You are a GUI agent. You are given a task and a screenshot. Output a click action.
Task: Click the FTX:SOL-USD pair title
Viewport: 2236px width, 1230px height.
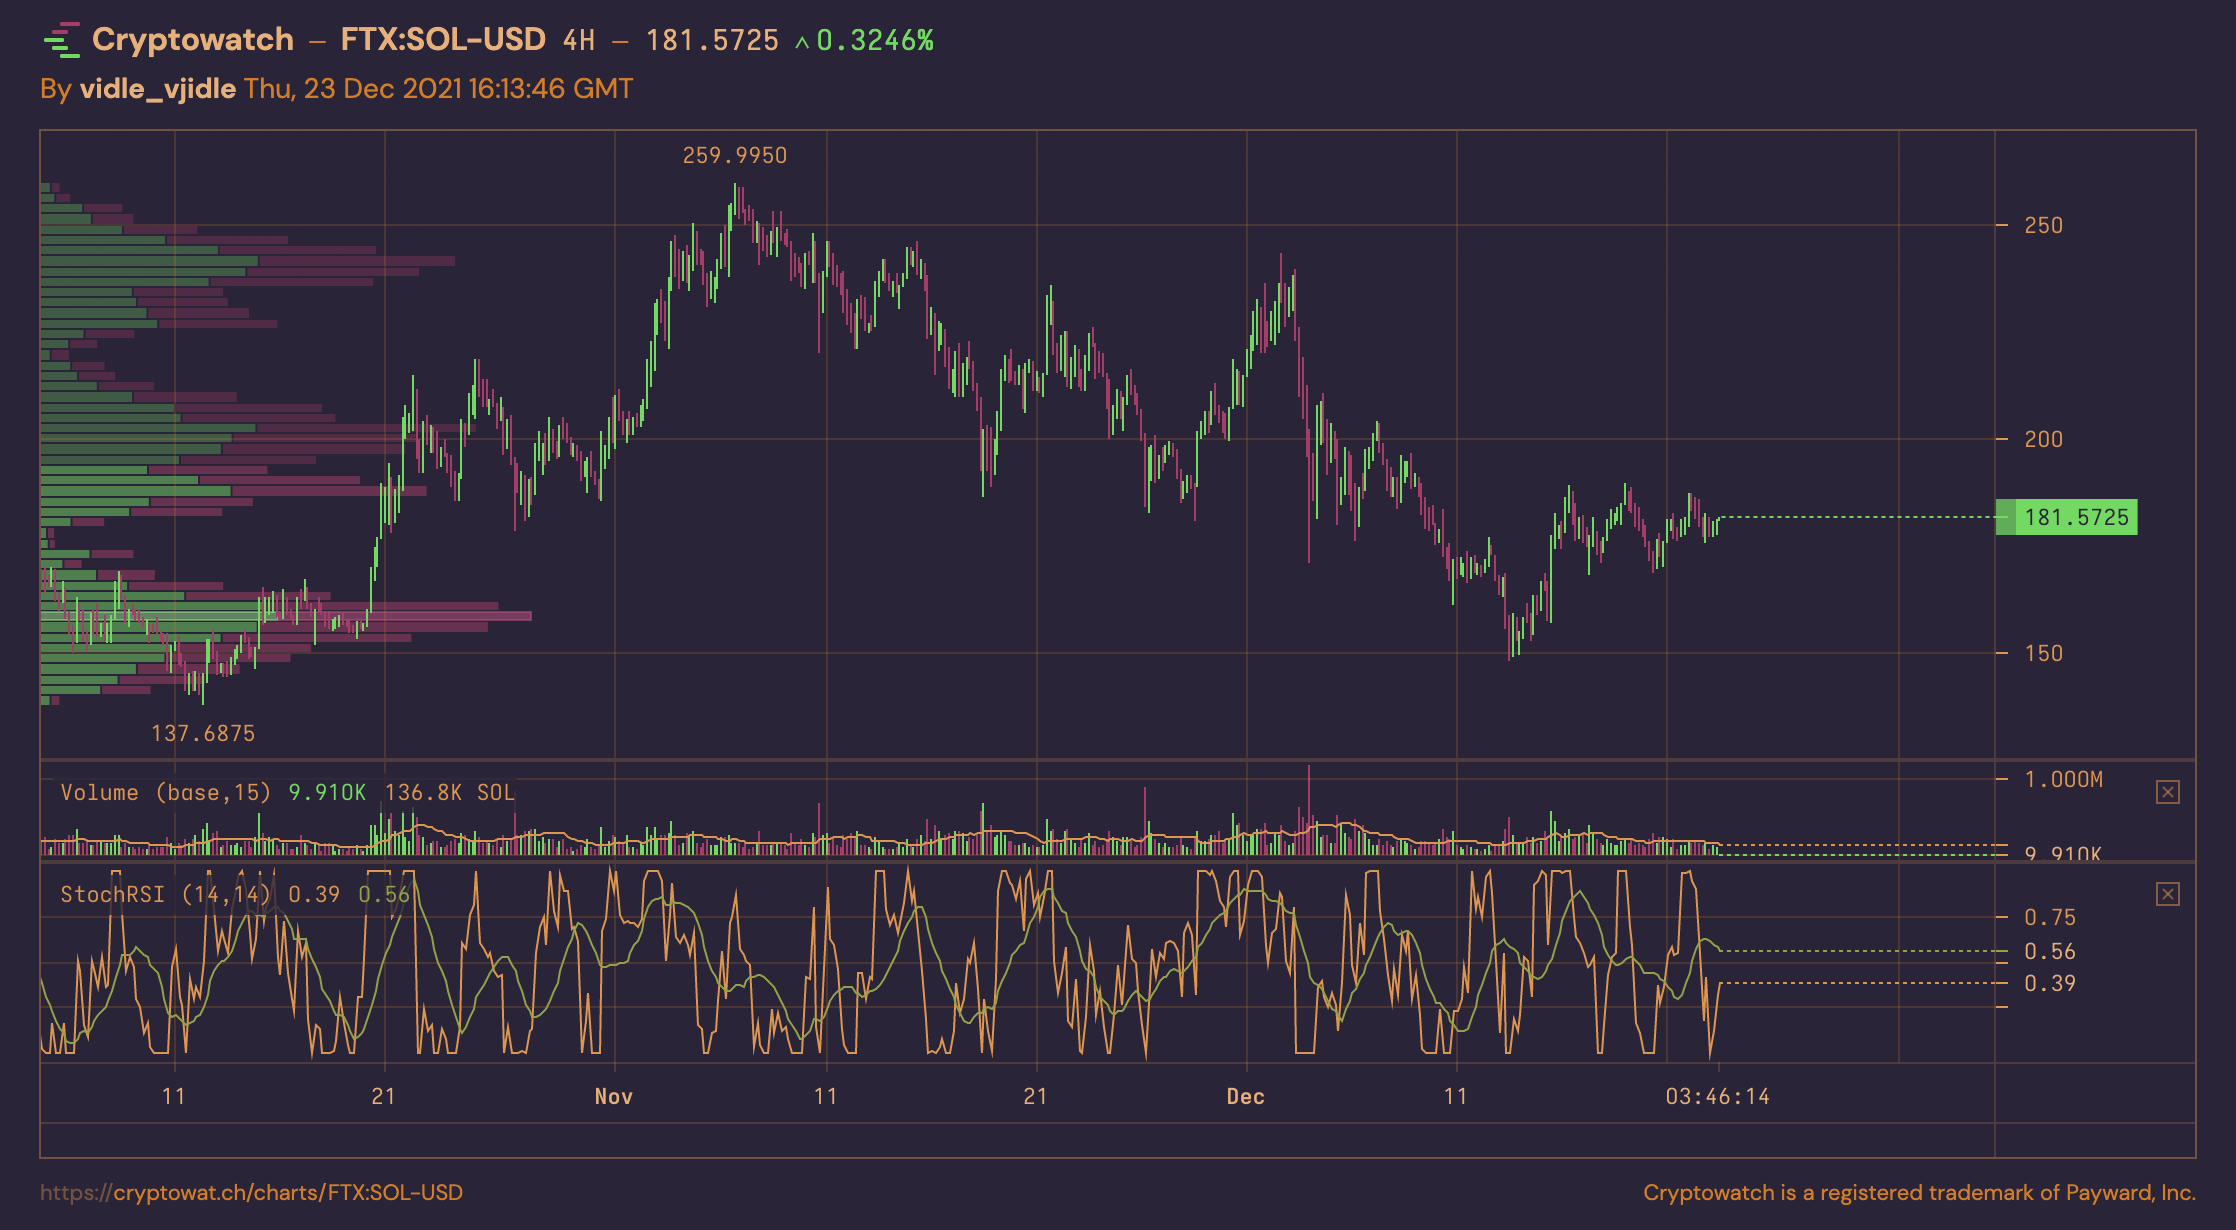pyautogui.click(x=443, y=39)
